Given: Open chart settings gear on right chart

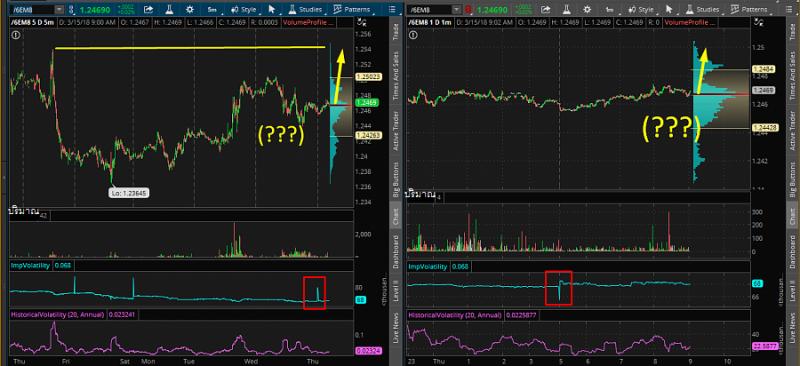Looking at the screenshot, I should 587,9.
